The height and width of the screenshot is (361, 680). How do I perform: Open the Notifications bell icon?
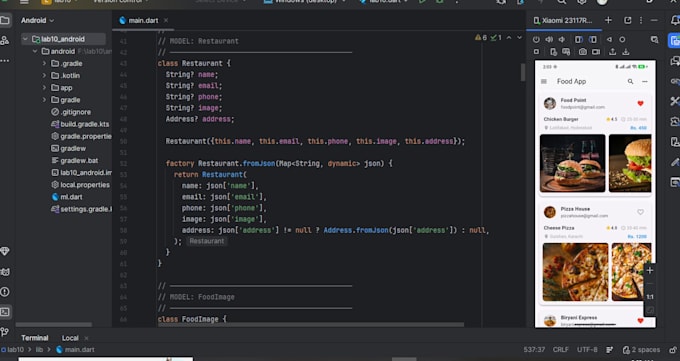(675, 20)
